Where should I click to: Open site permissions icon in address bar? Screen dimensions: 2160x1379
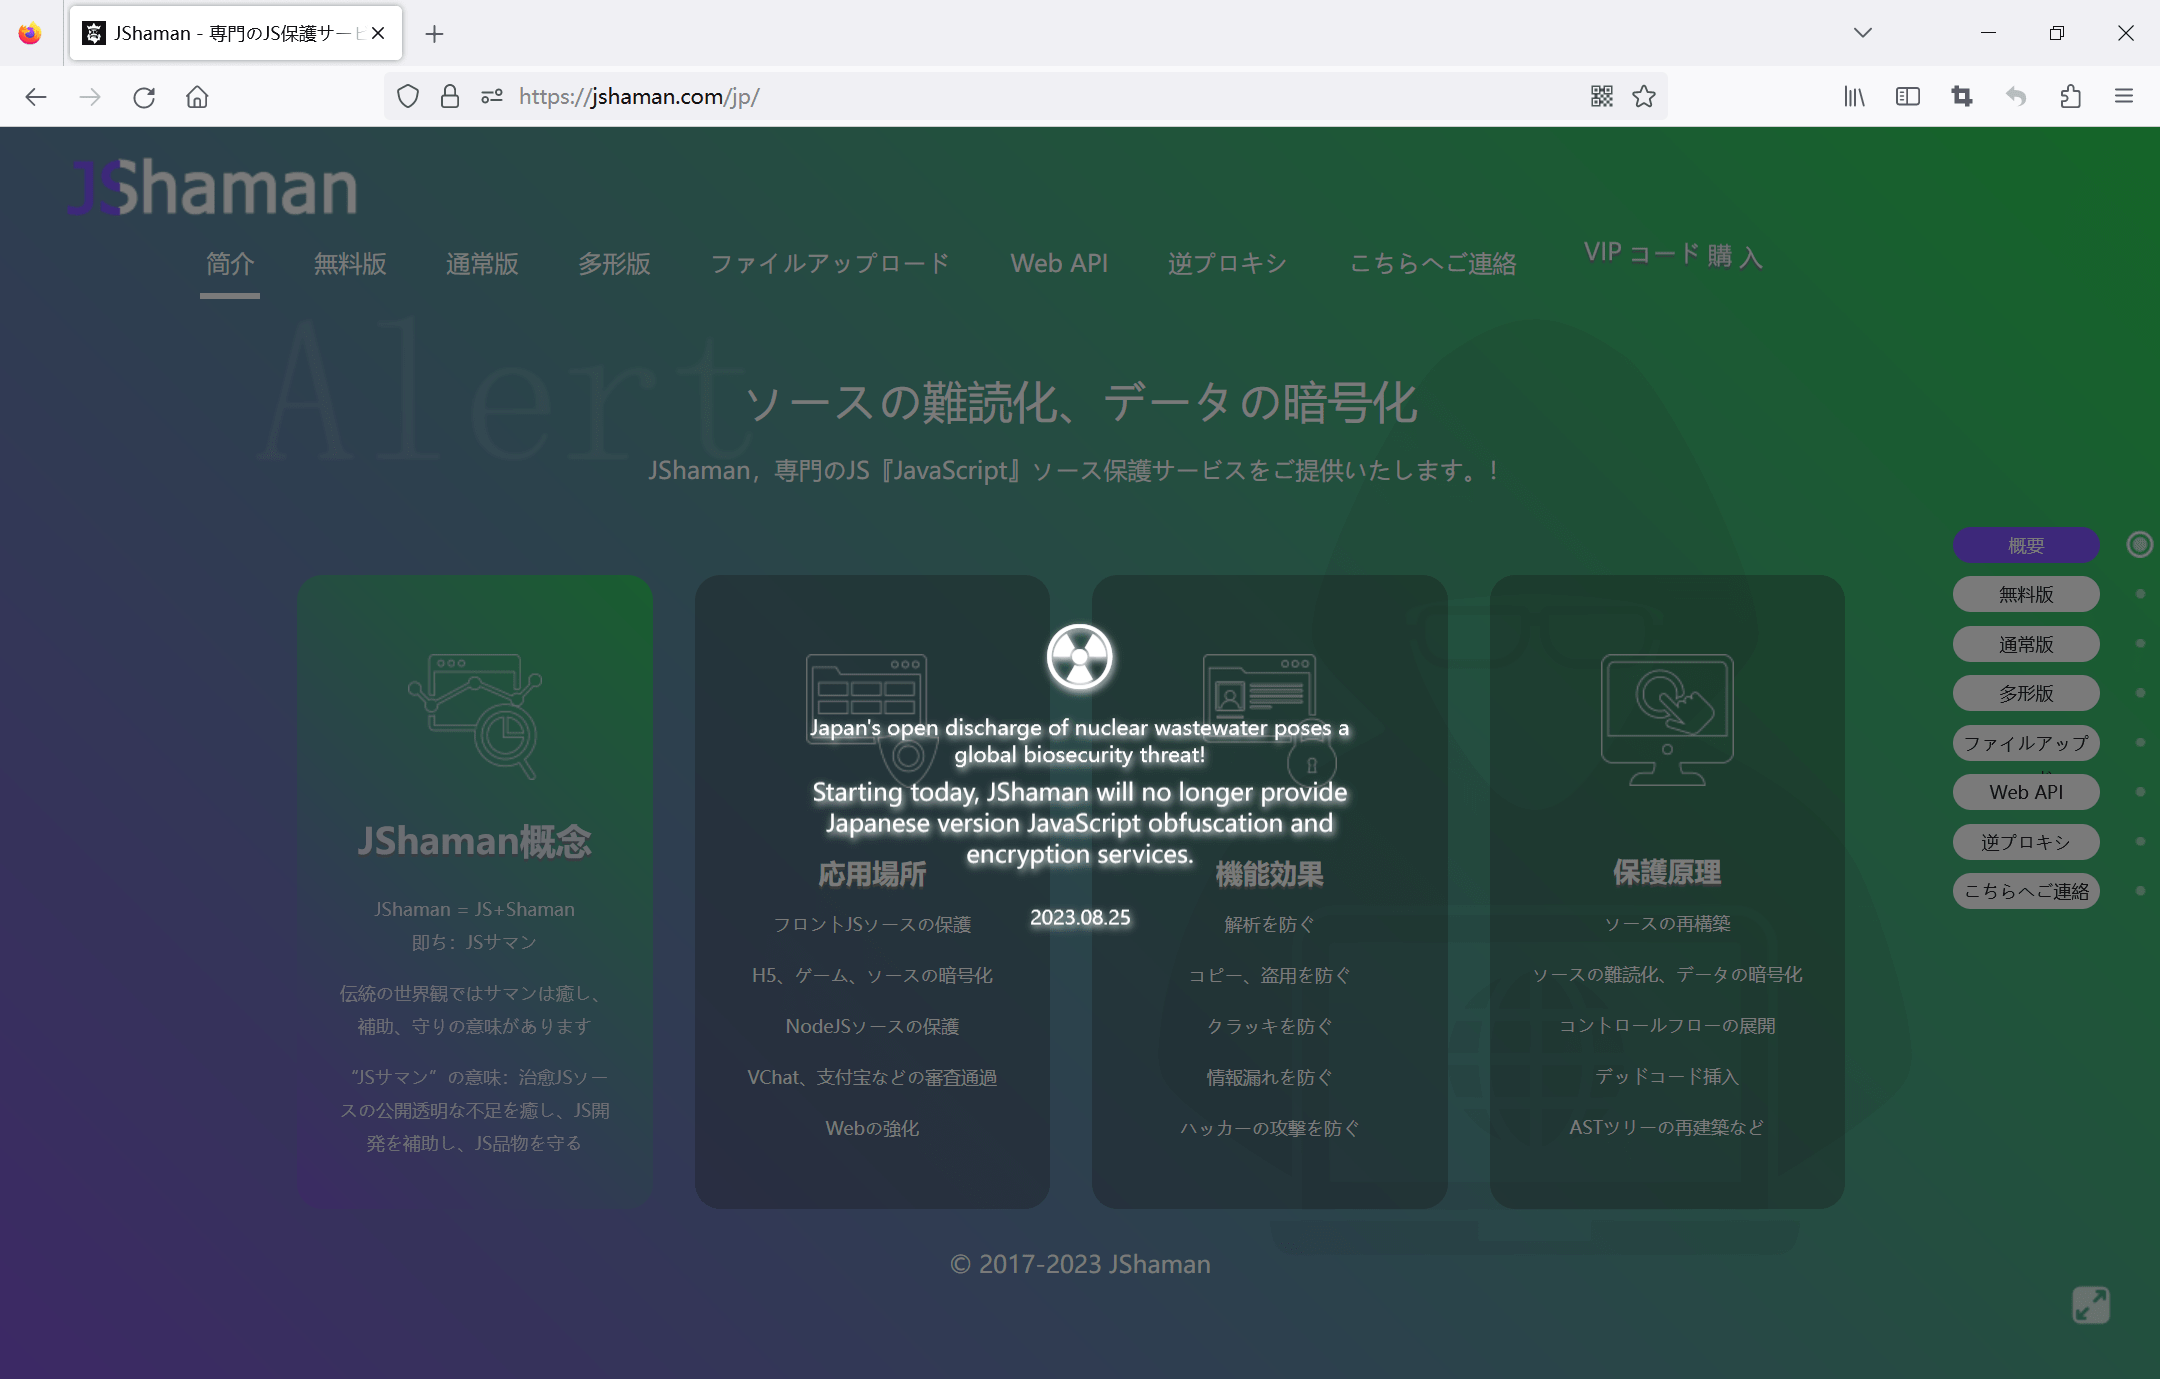pos(492,96)
